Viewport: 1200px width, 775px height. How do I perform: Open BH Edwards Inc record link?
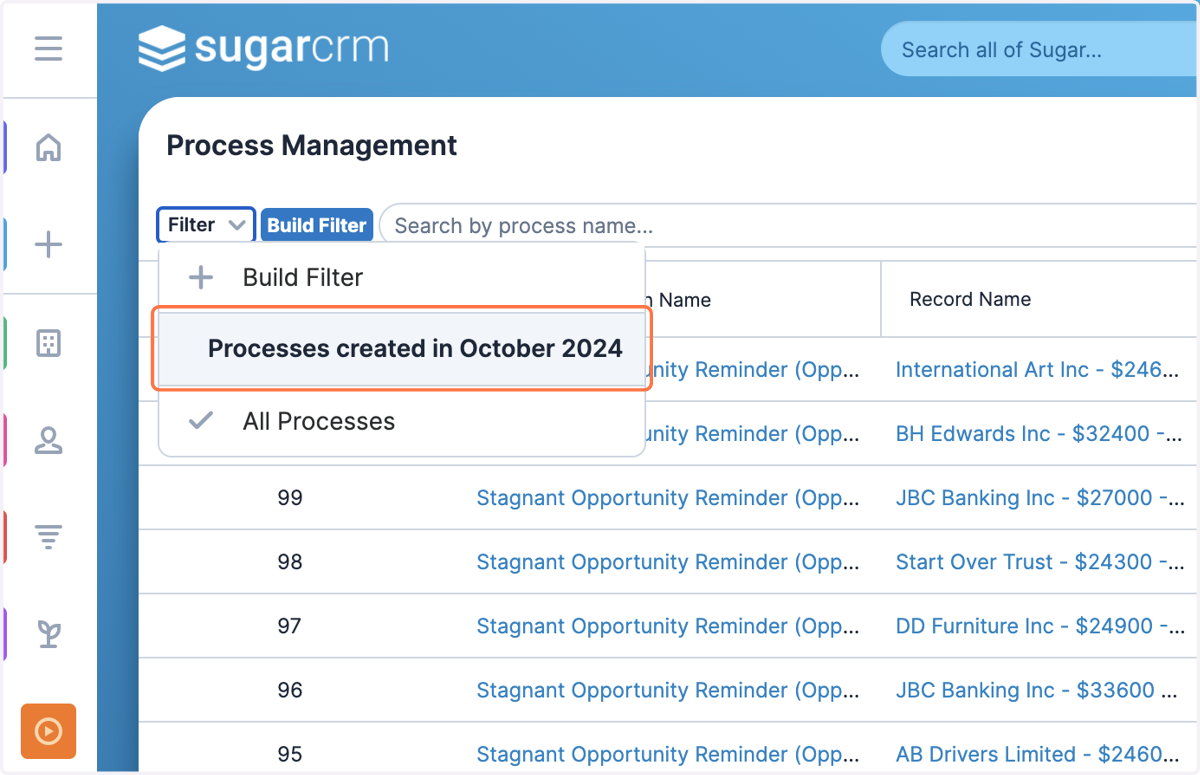1039,434
